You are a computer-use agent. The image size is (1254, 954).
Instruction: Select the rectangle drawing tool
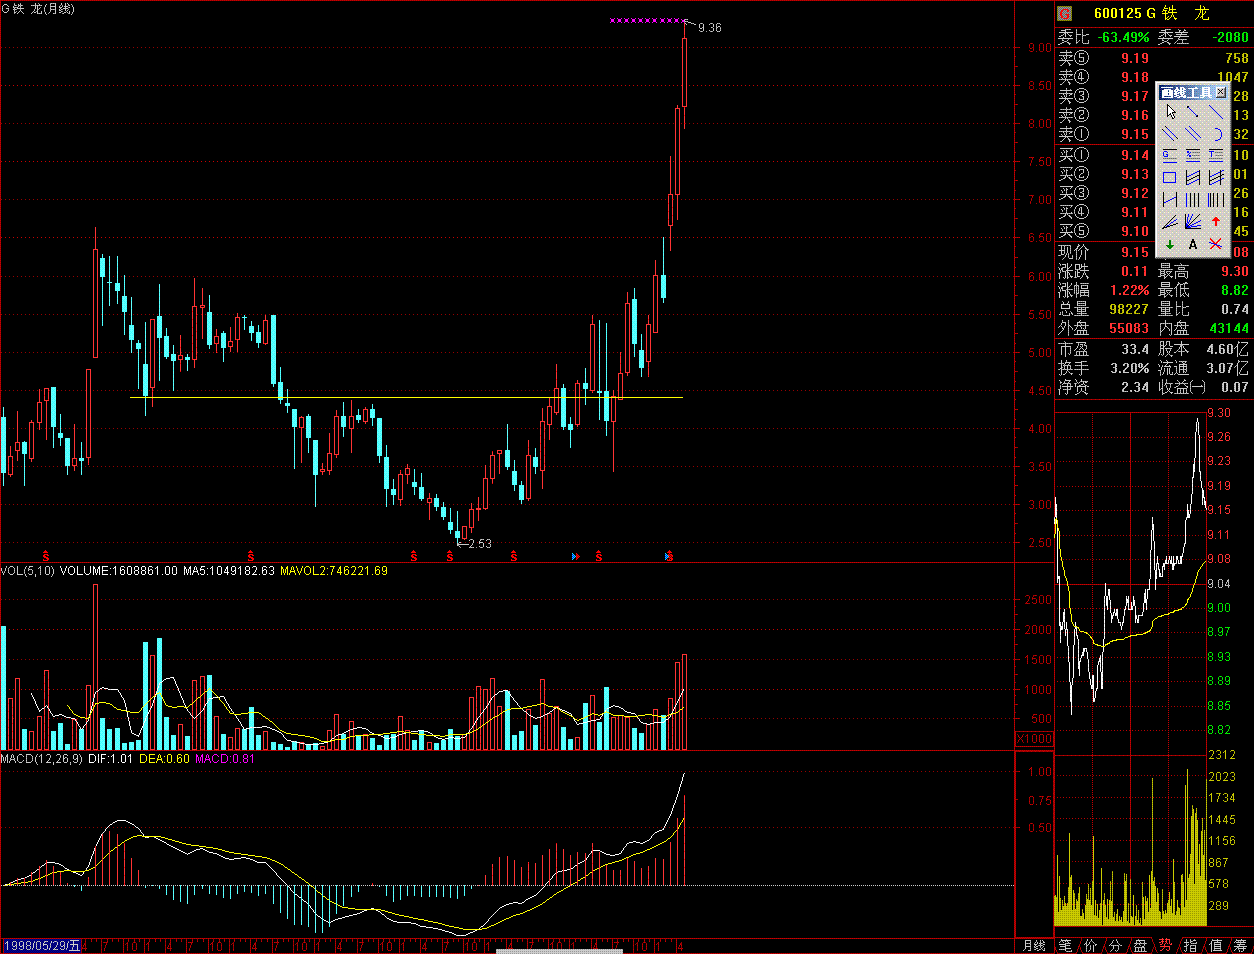(1170, 177)
